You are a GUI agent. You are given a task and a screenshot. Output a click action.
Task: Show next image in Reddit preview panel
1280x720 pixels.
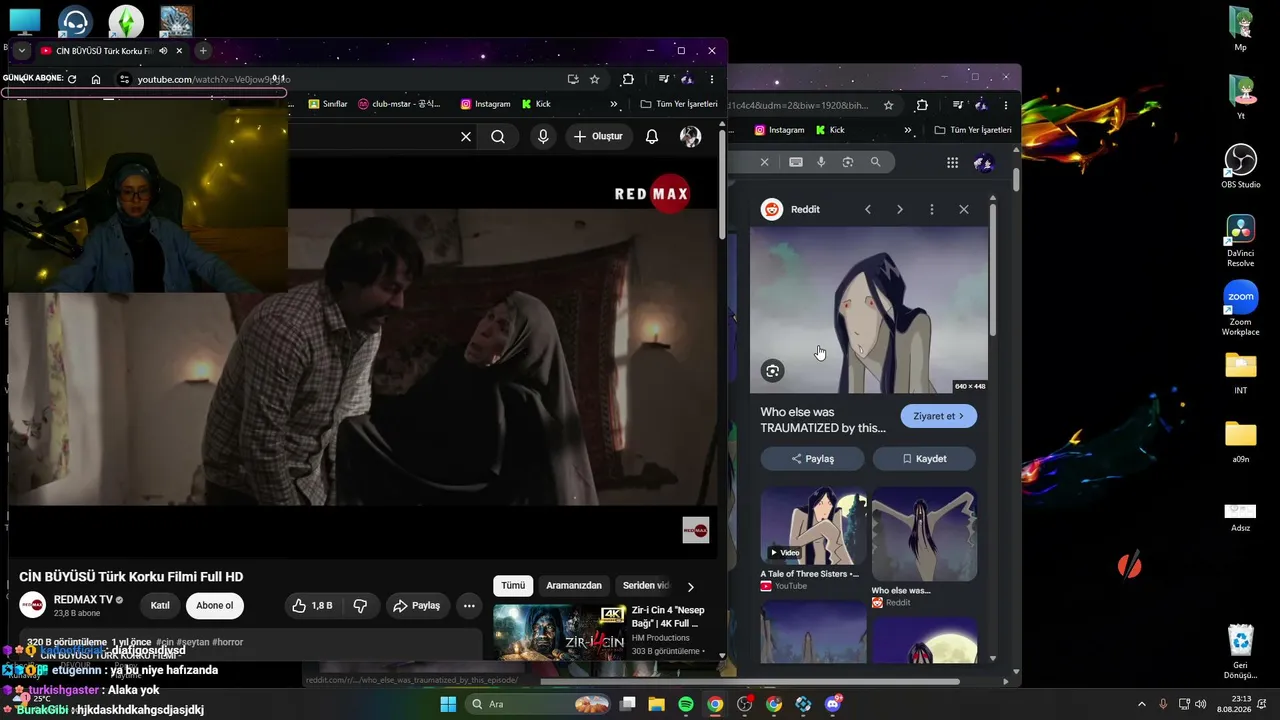click(900, 209)
